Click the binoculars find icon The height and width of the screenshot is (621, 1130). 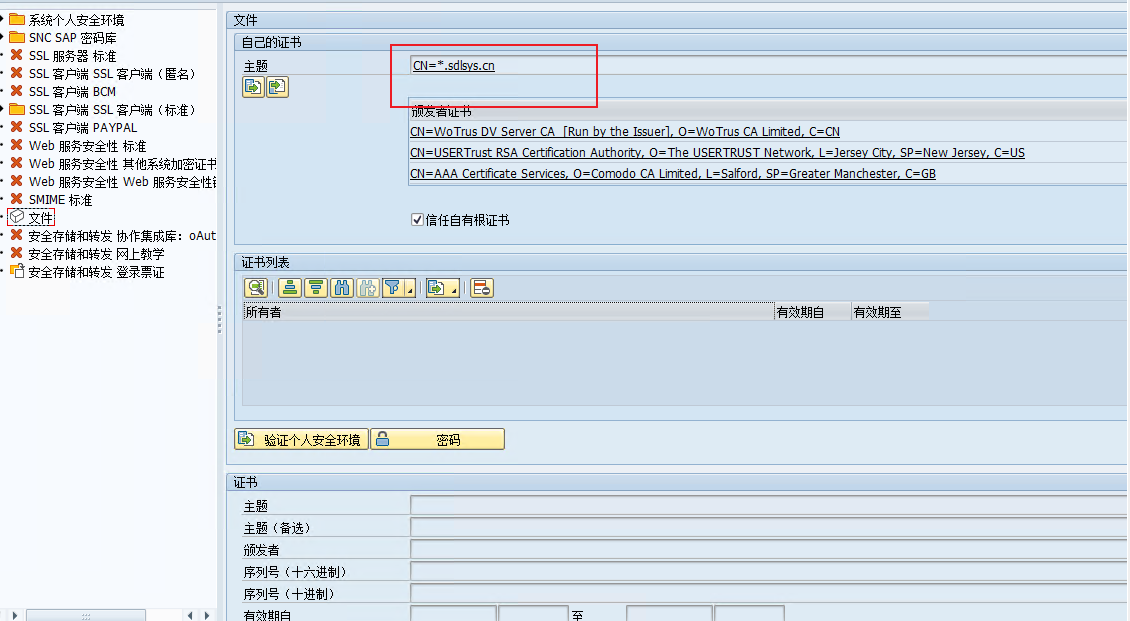342,288
